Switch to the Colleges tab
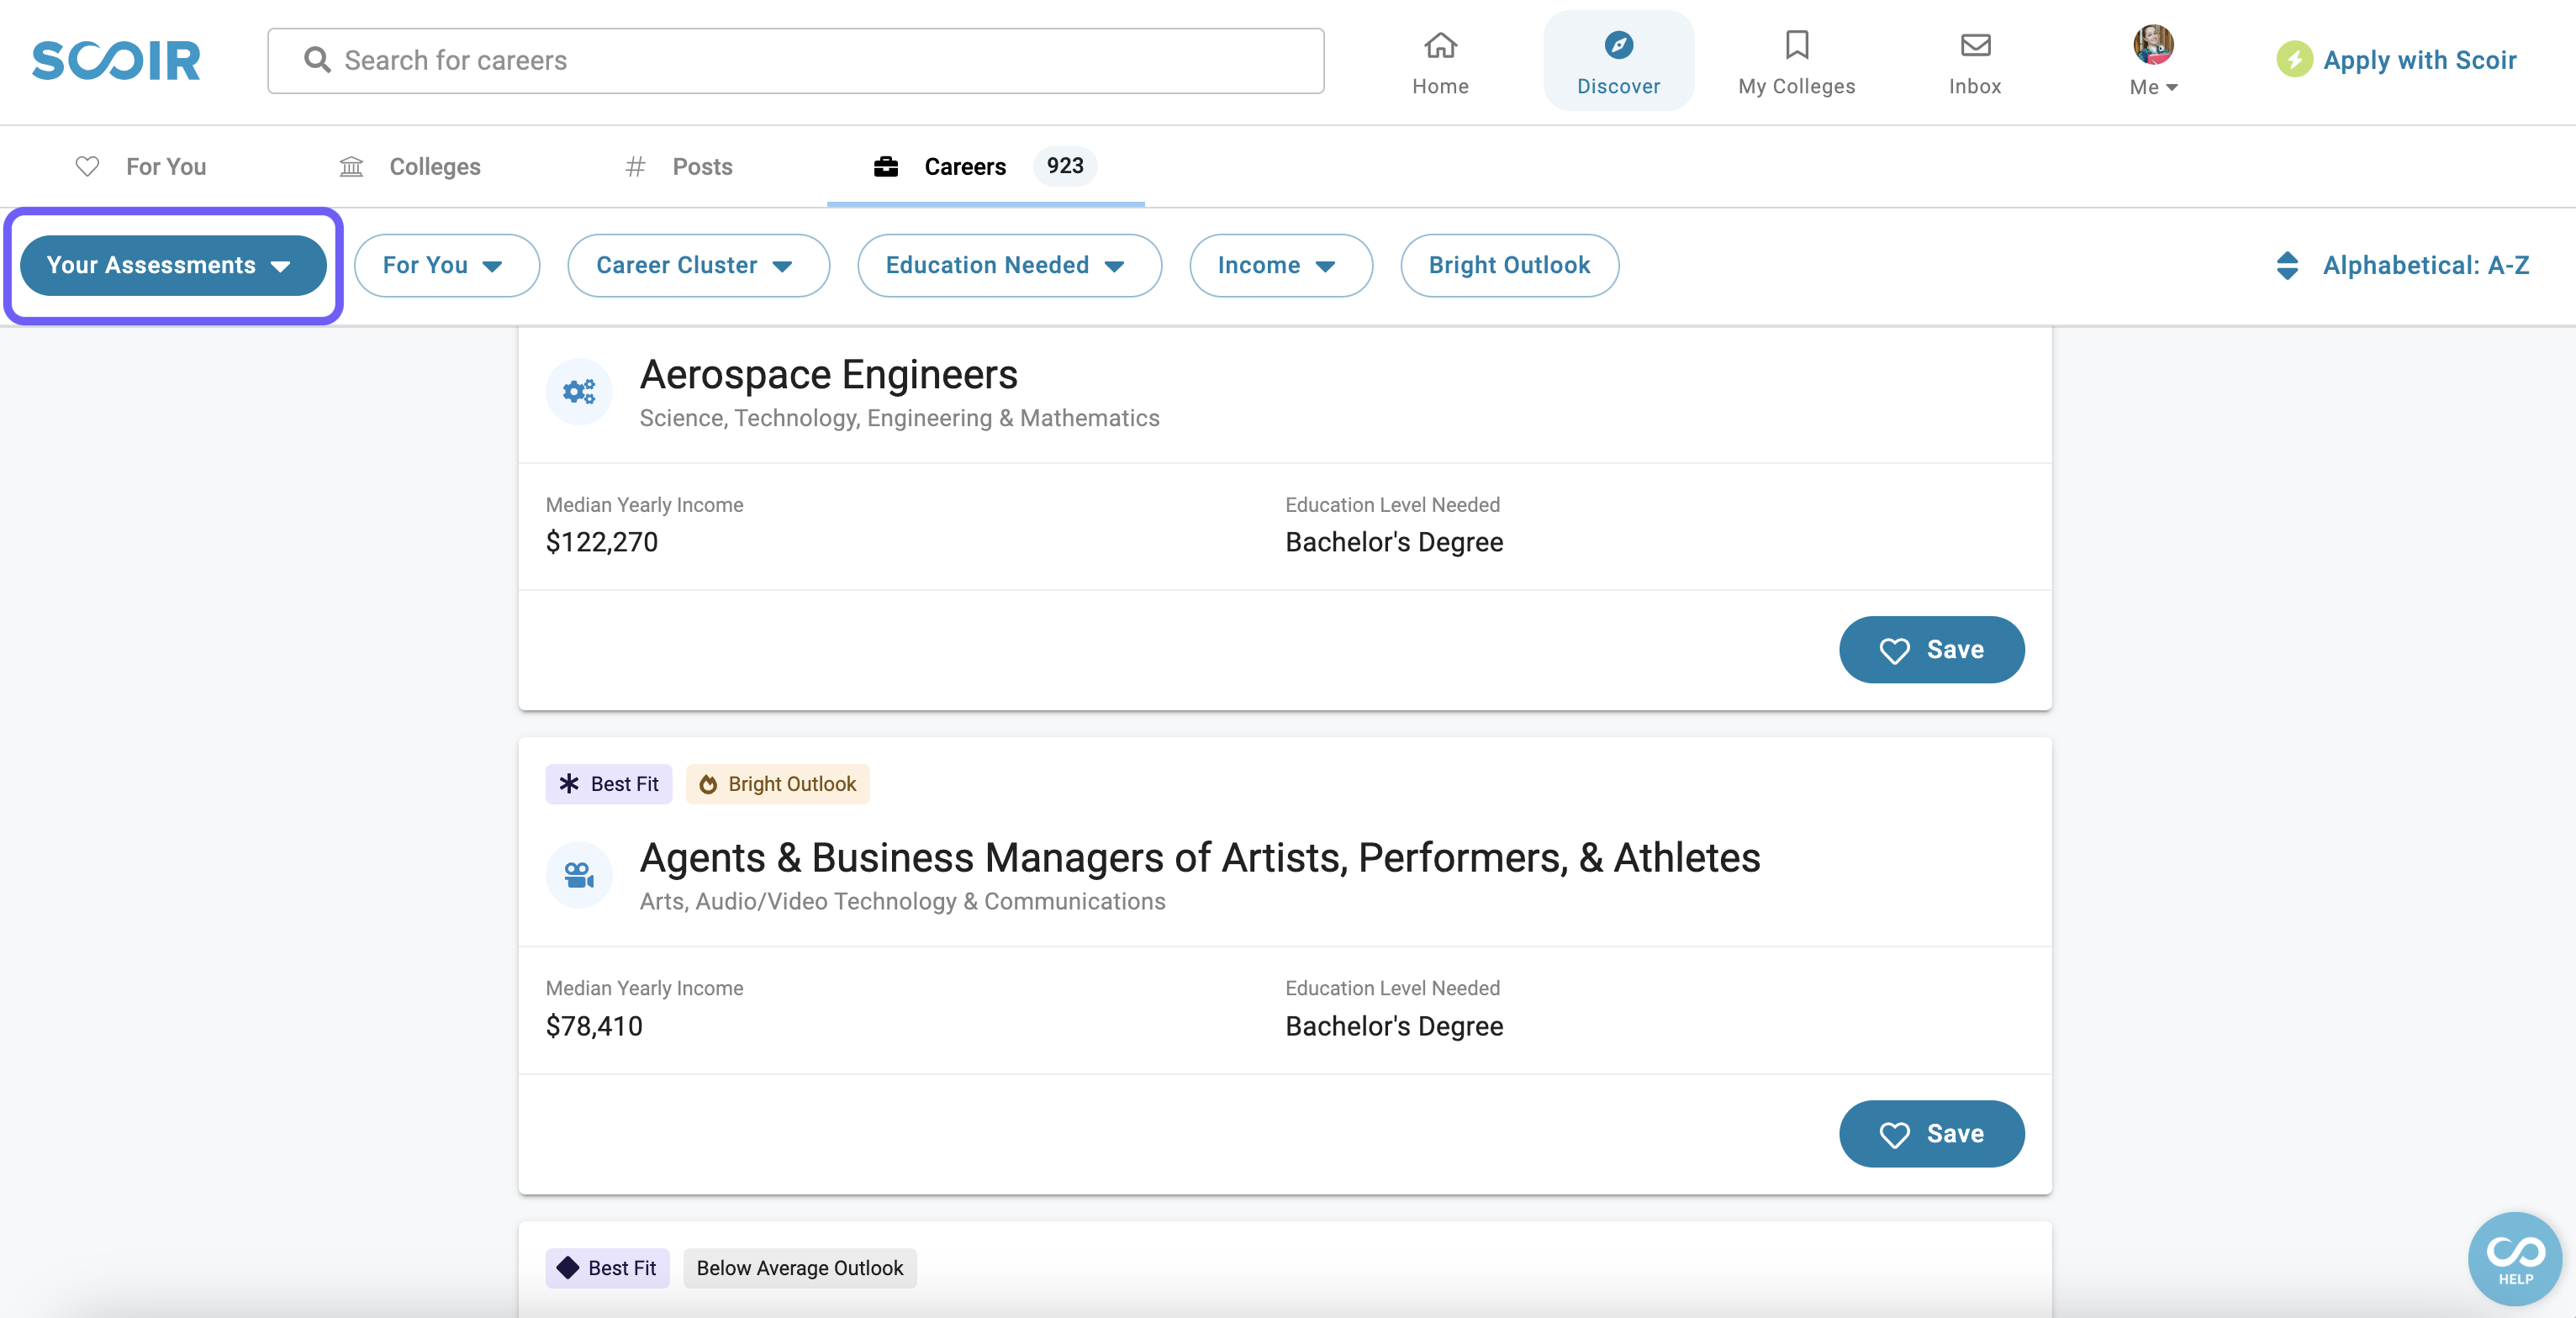 click(411, 166)
